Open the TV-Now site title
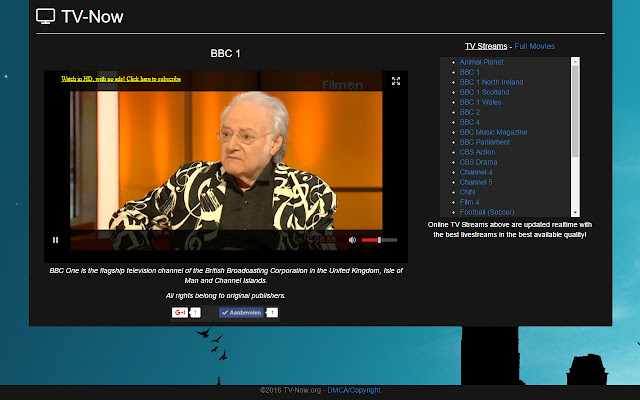 pos(92,17)
